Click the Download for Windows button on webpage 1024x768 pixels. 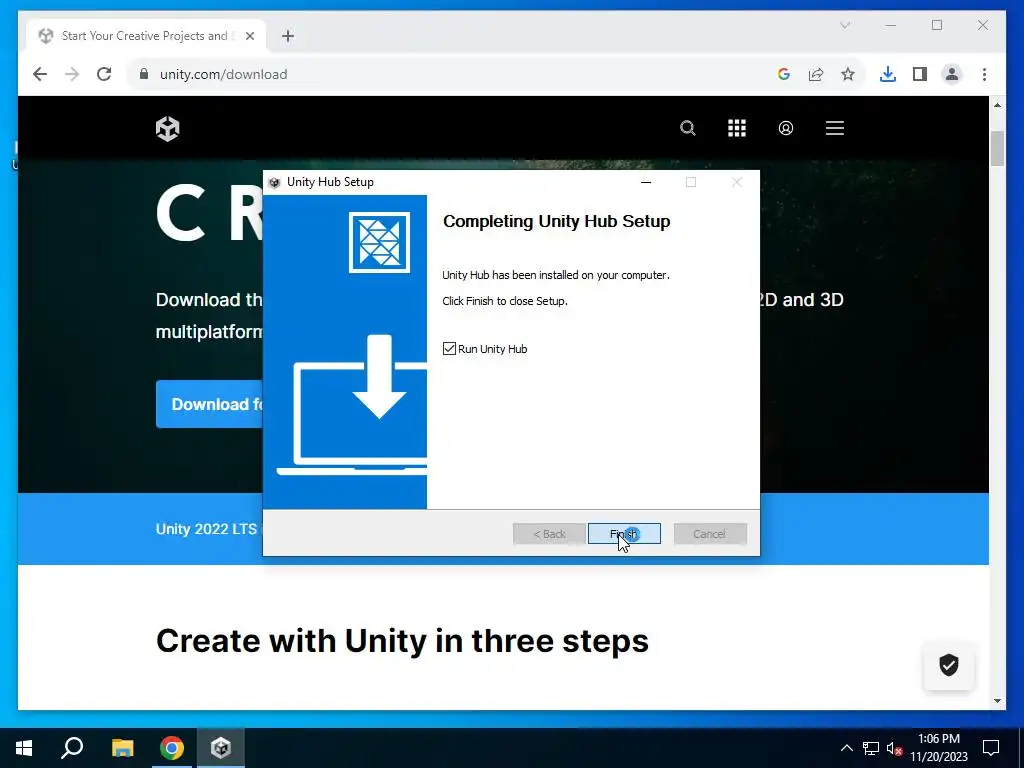(x=210, y=404)
